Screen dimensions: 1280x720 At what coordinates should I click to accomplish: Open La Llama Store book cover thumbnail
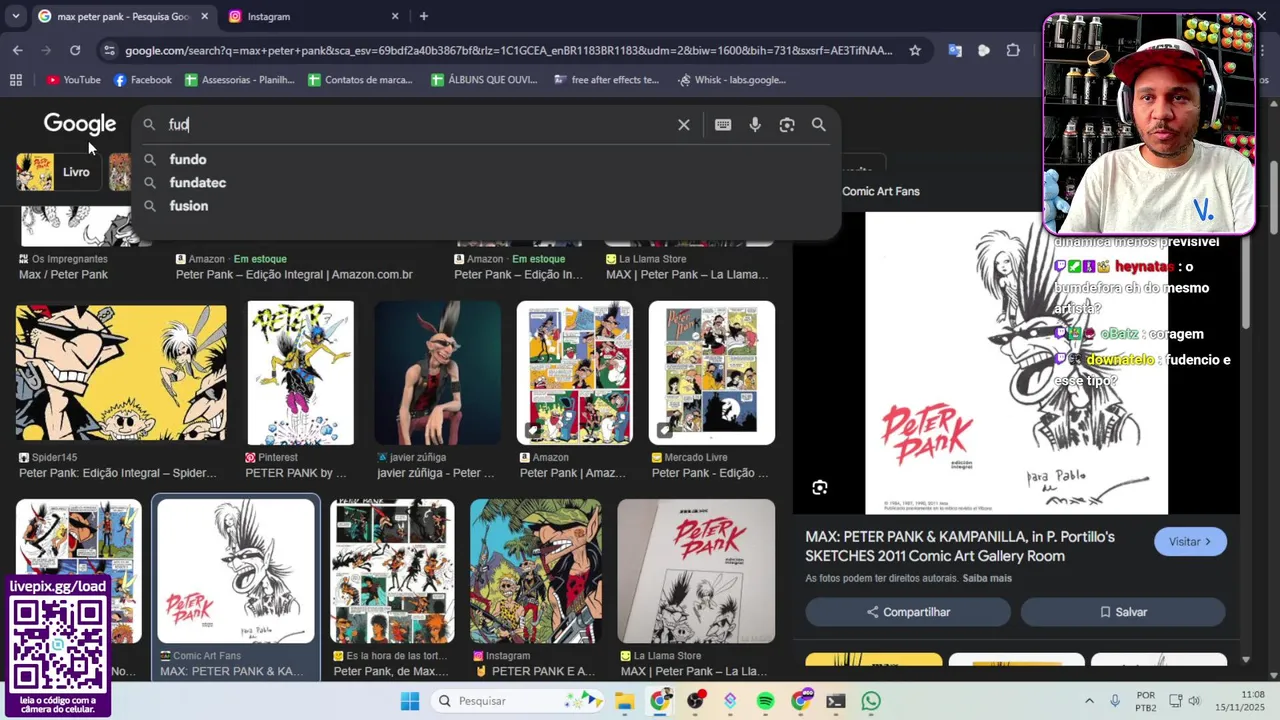coord(696,571)
